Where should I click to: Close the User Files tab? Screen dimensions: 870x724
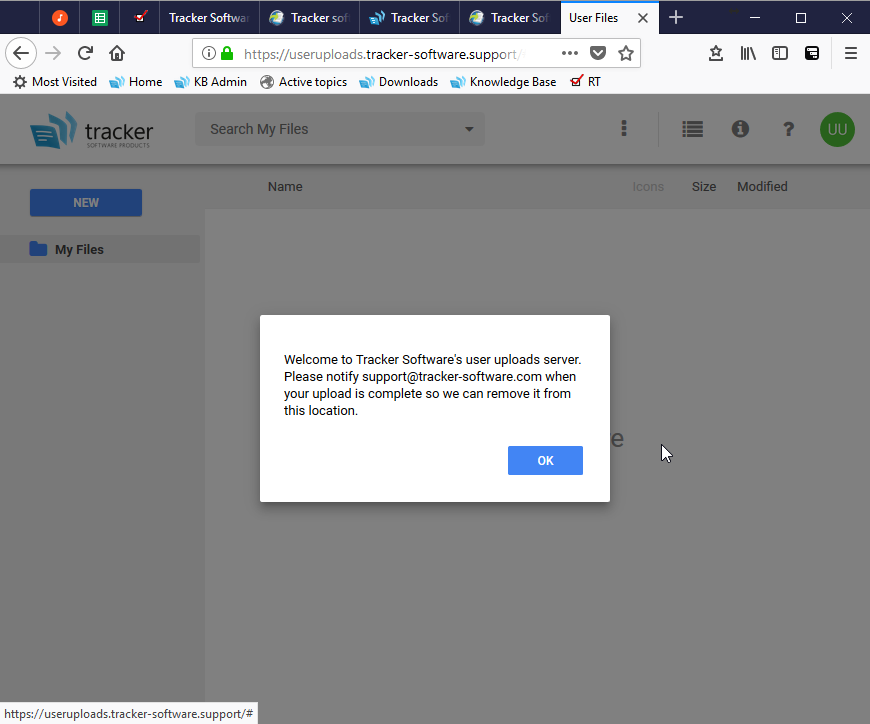coord(643,18)
